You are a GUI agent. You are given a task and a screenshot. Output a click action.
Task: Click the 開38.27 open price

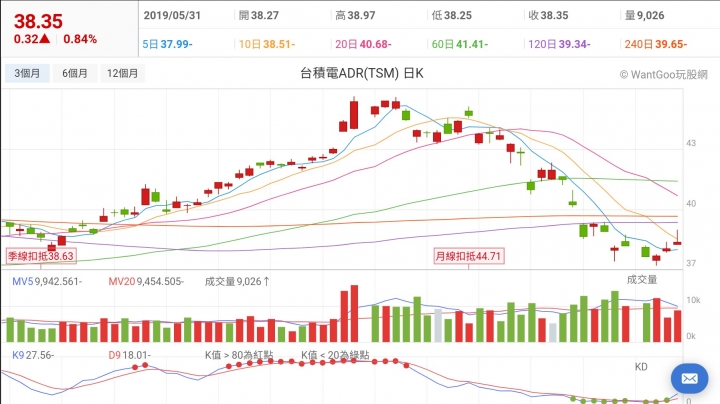click(x=259, y=15)
